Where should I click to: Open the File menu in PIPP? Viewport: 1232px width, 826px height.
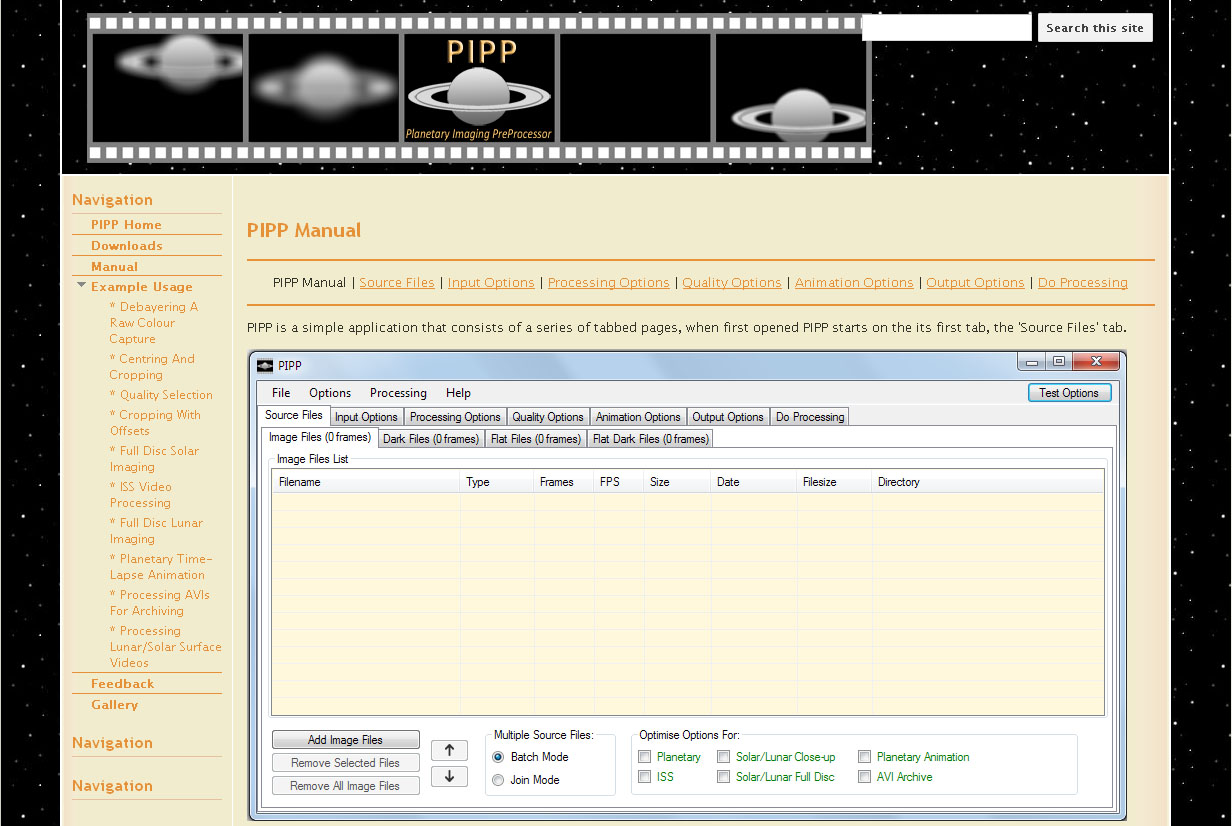pyautogui.click(x=281, y=393)
